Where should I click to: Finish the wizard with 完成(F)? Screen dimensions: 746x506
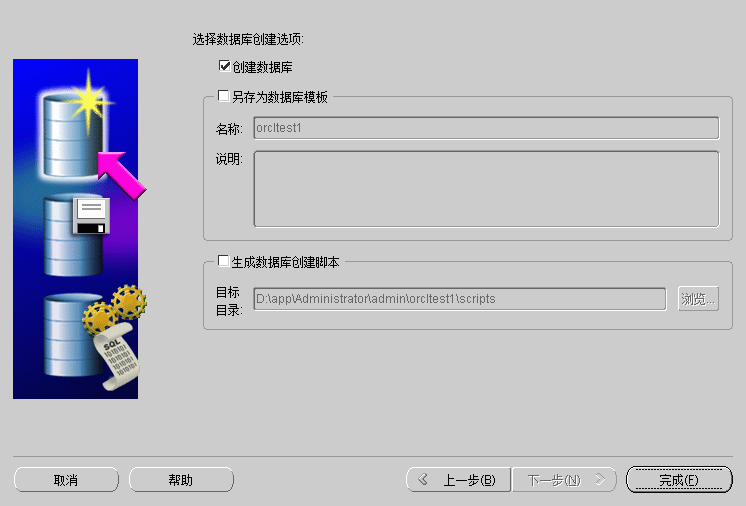coord(679,479)
